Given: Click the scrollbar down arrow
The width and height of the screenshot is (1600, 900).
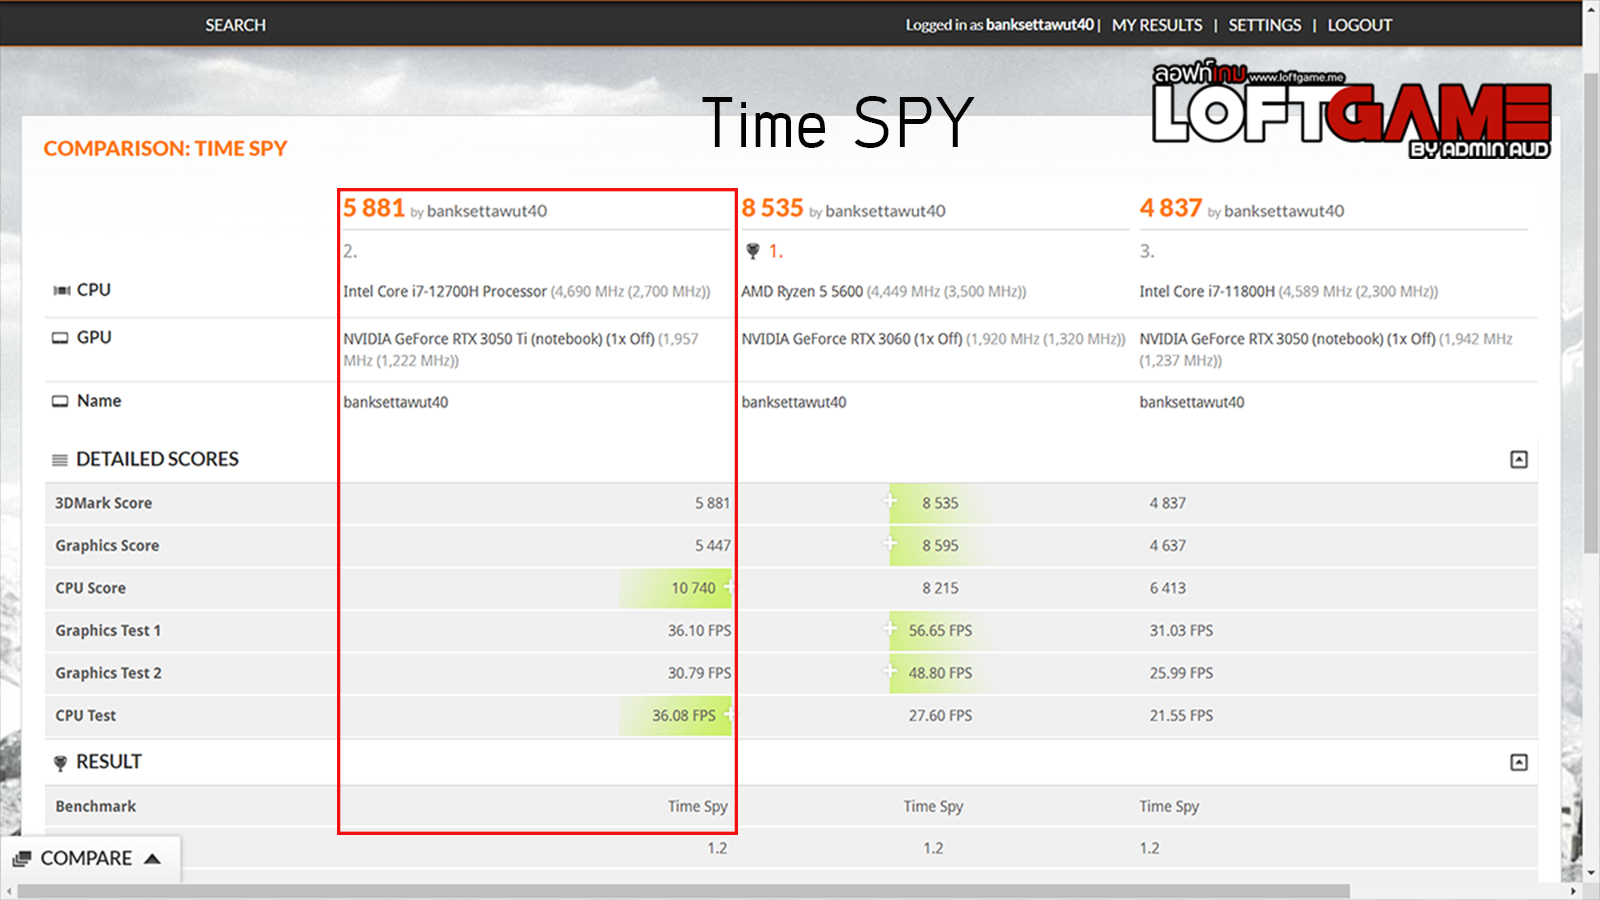Looking at the screenshot, I should (1591, 874).
